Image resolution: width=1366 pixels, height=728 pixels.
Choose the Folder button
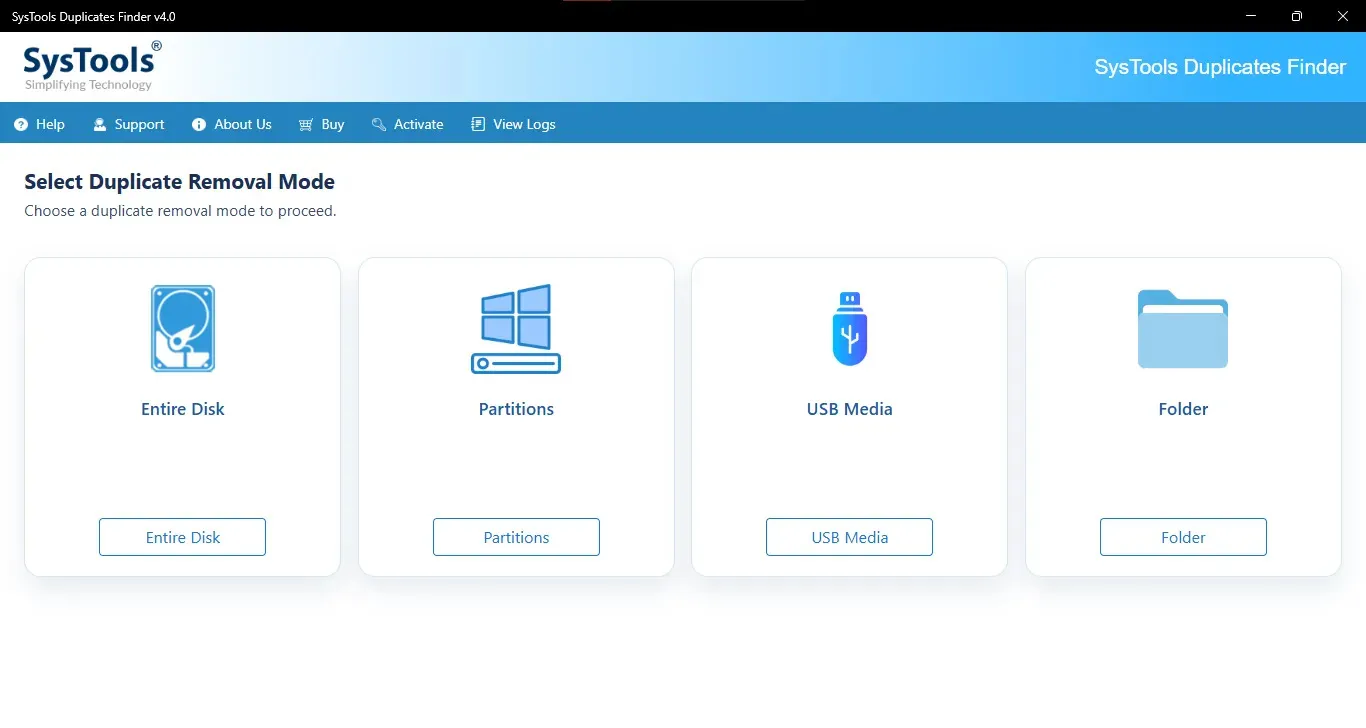1183,537
